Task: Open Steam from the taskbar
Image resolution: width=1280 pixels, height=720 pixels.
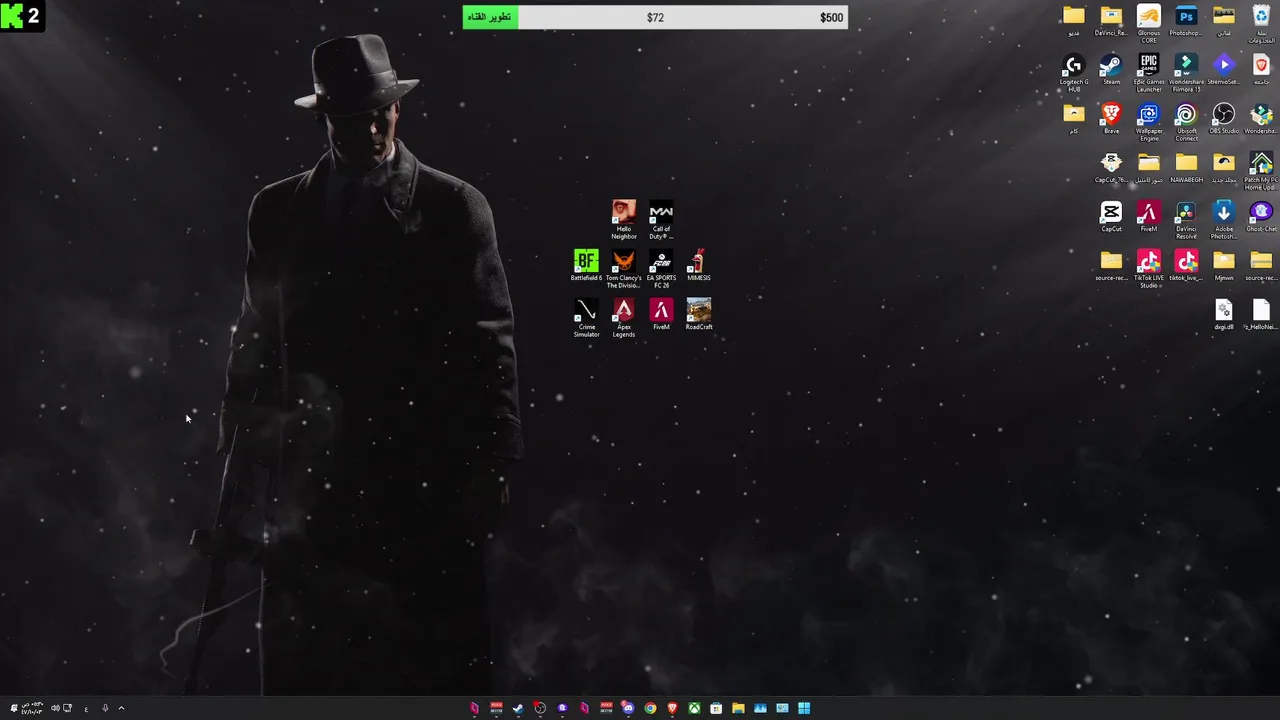Action: point(518,708)
